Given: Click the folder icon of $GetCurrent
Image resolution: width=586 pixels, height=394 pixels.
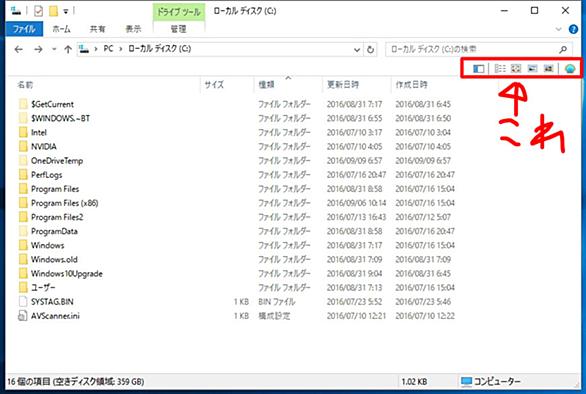Looking at the screenshot, I should [23, 104].
